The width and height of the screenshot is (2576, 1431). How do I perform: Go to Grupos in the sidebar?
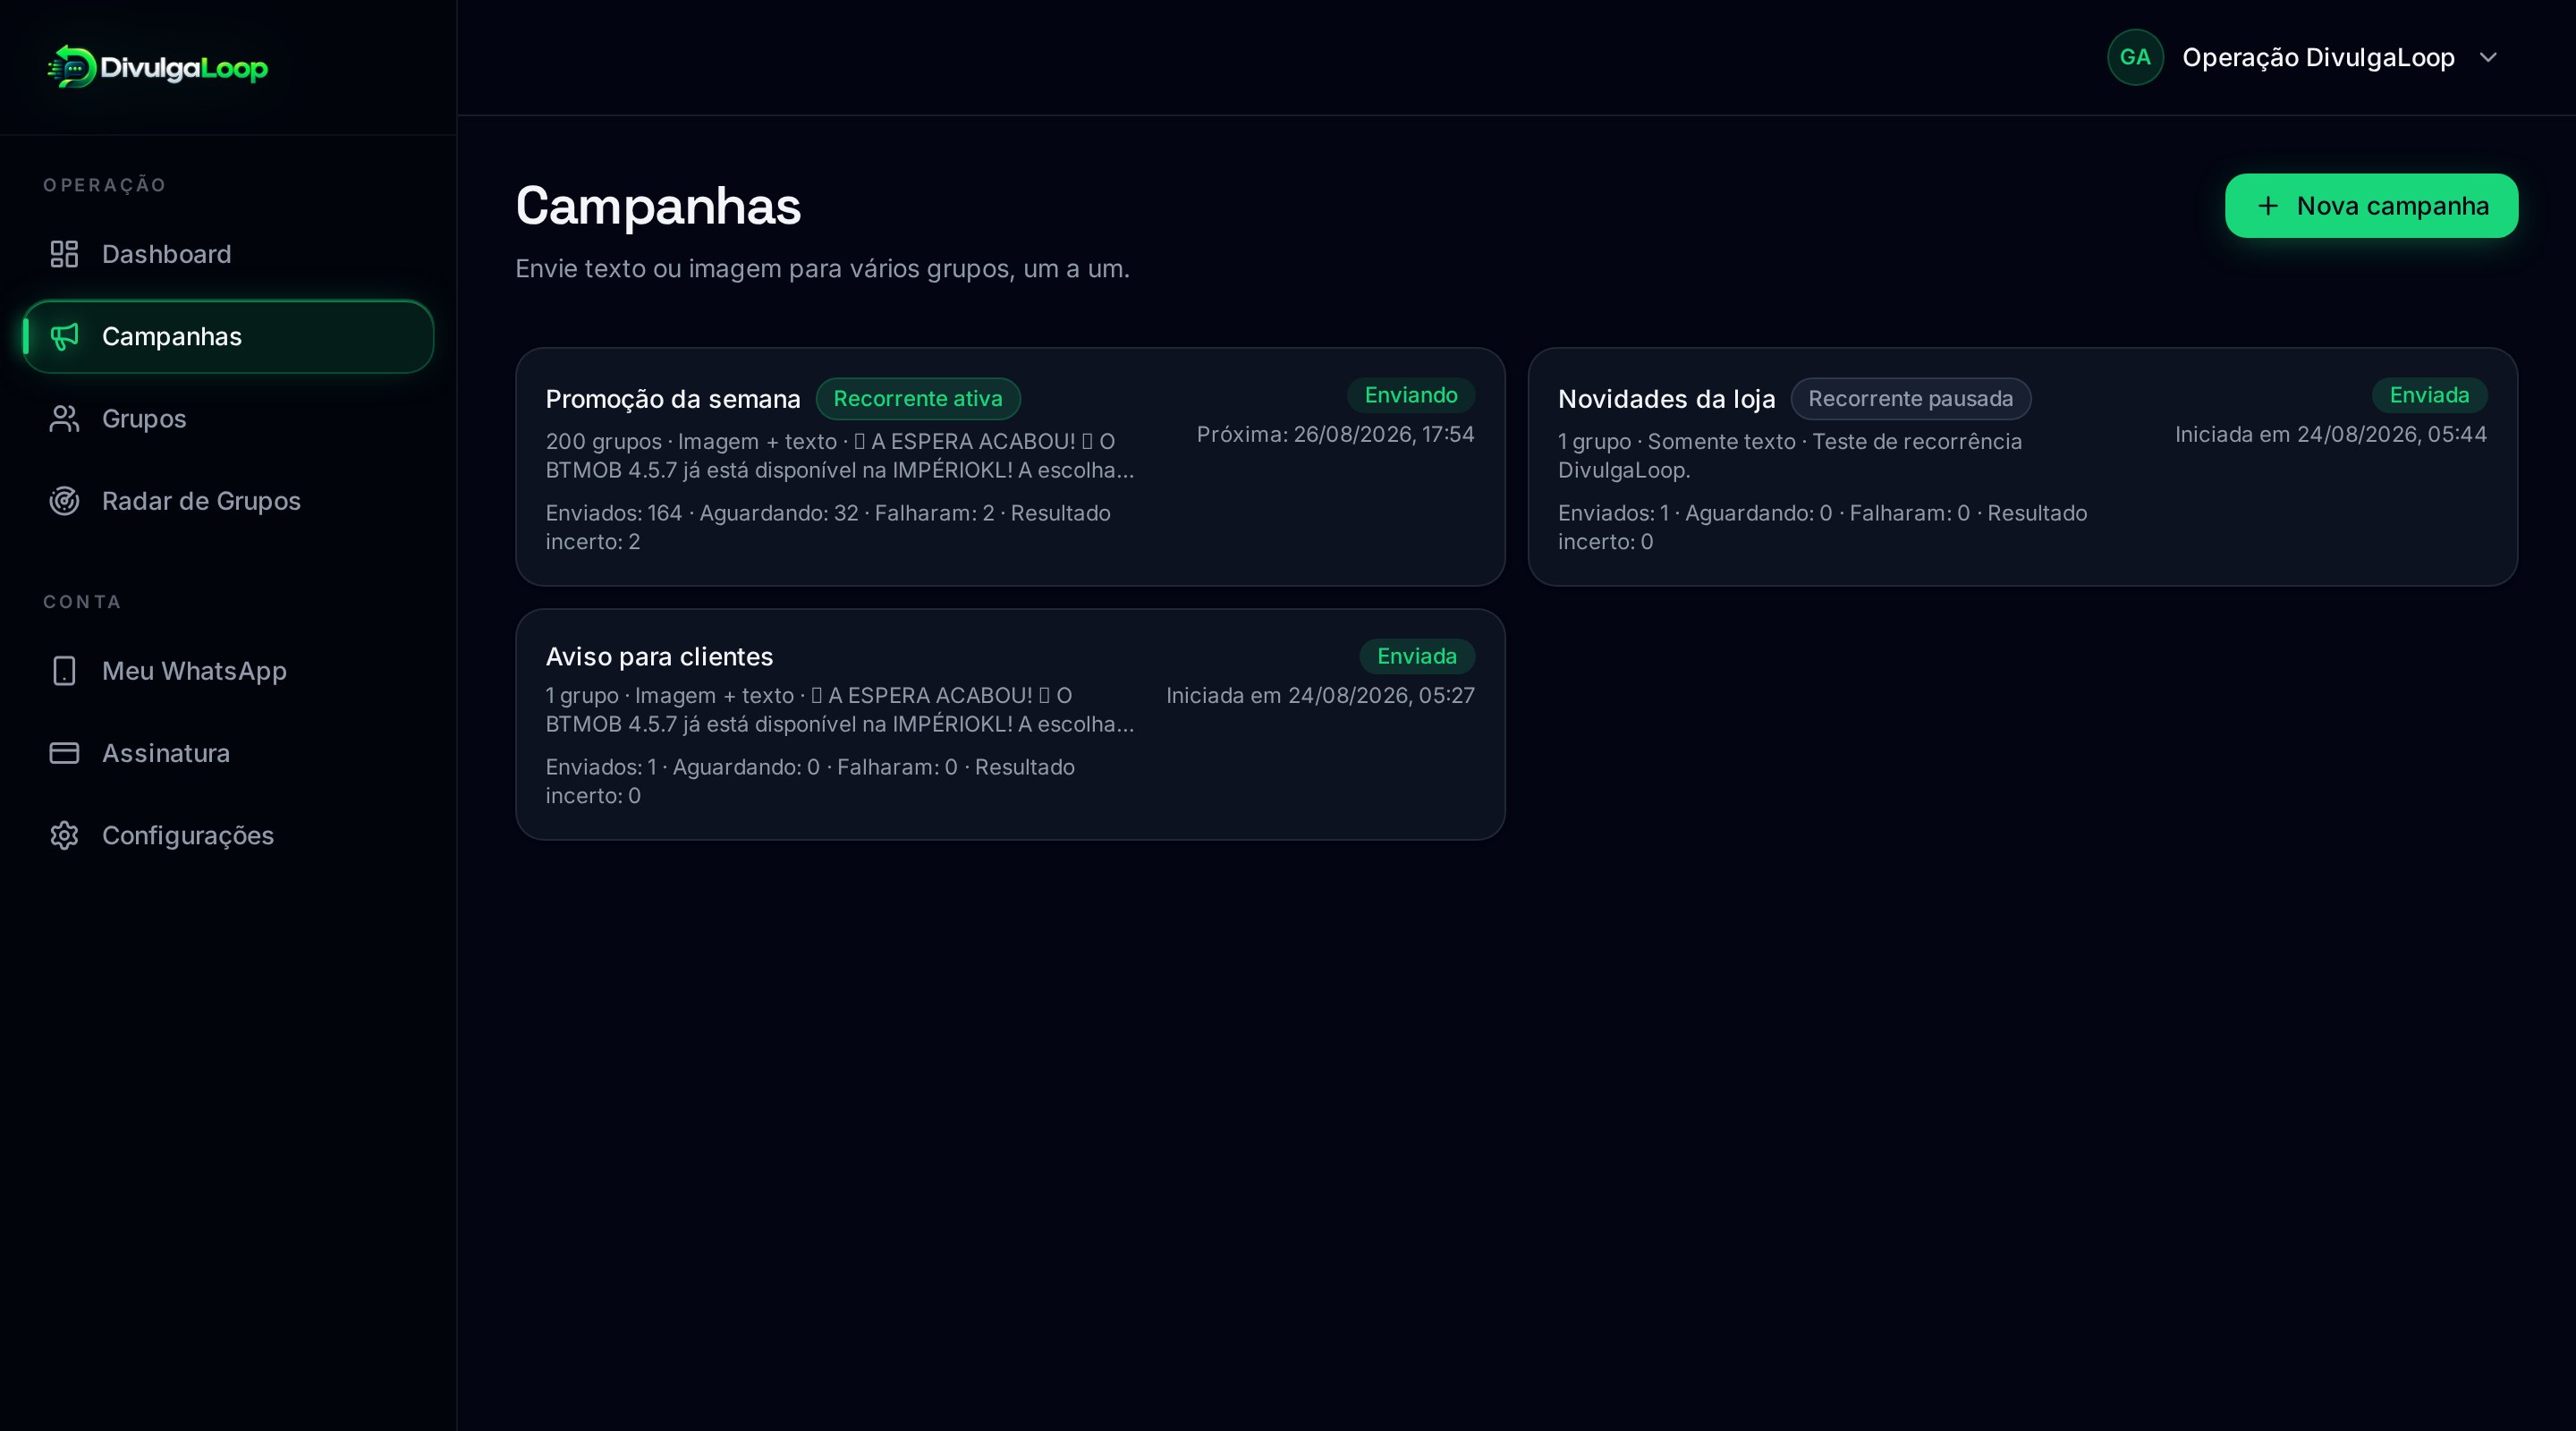pos(228,418)
